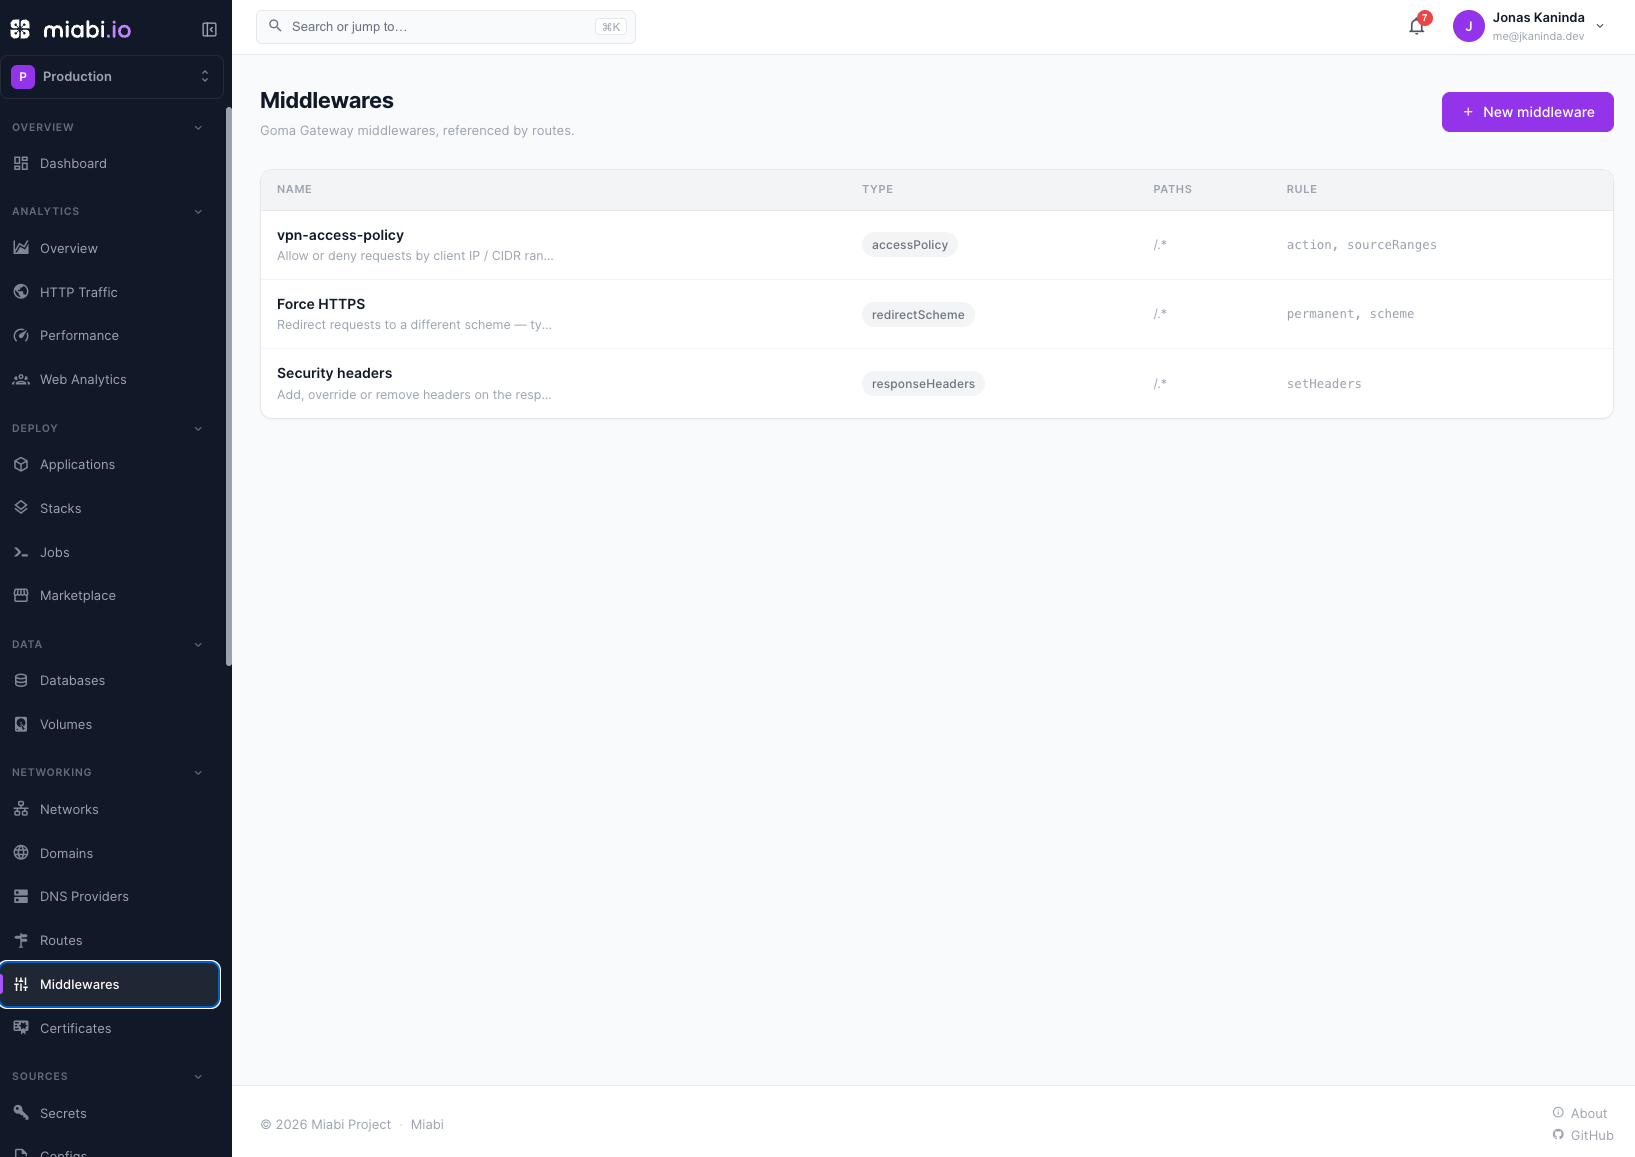Open the Jonas Kaninda account menu
Viewport: 1635px width, 1157px height.
click(x=1530, y=27)
